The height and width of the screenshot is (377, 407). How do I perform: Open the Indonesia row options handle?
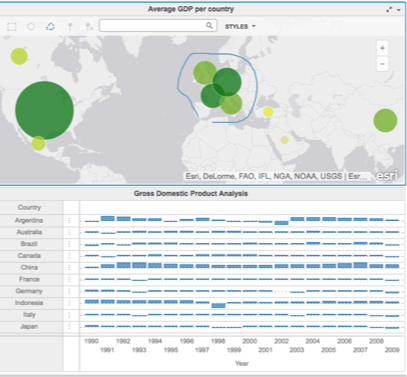(x=69, y=303)
